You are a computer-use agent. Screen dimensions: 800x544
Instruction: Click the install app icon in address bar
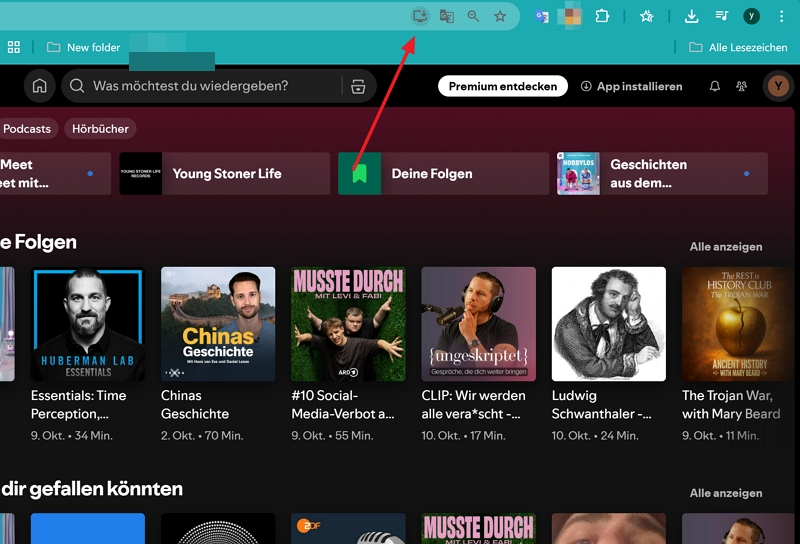(x=420, y=16)
